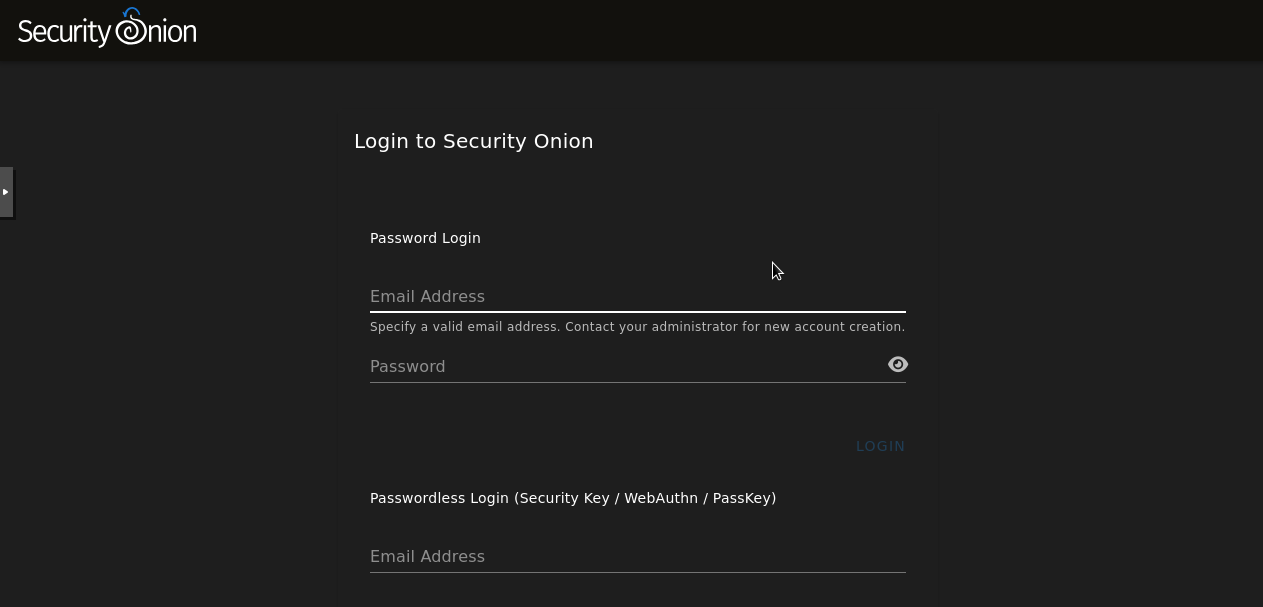Screen dimensions: 1263x607
Task: Click the Passwordless Login heading text
Action: point(573,497)
